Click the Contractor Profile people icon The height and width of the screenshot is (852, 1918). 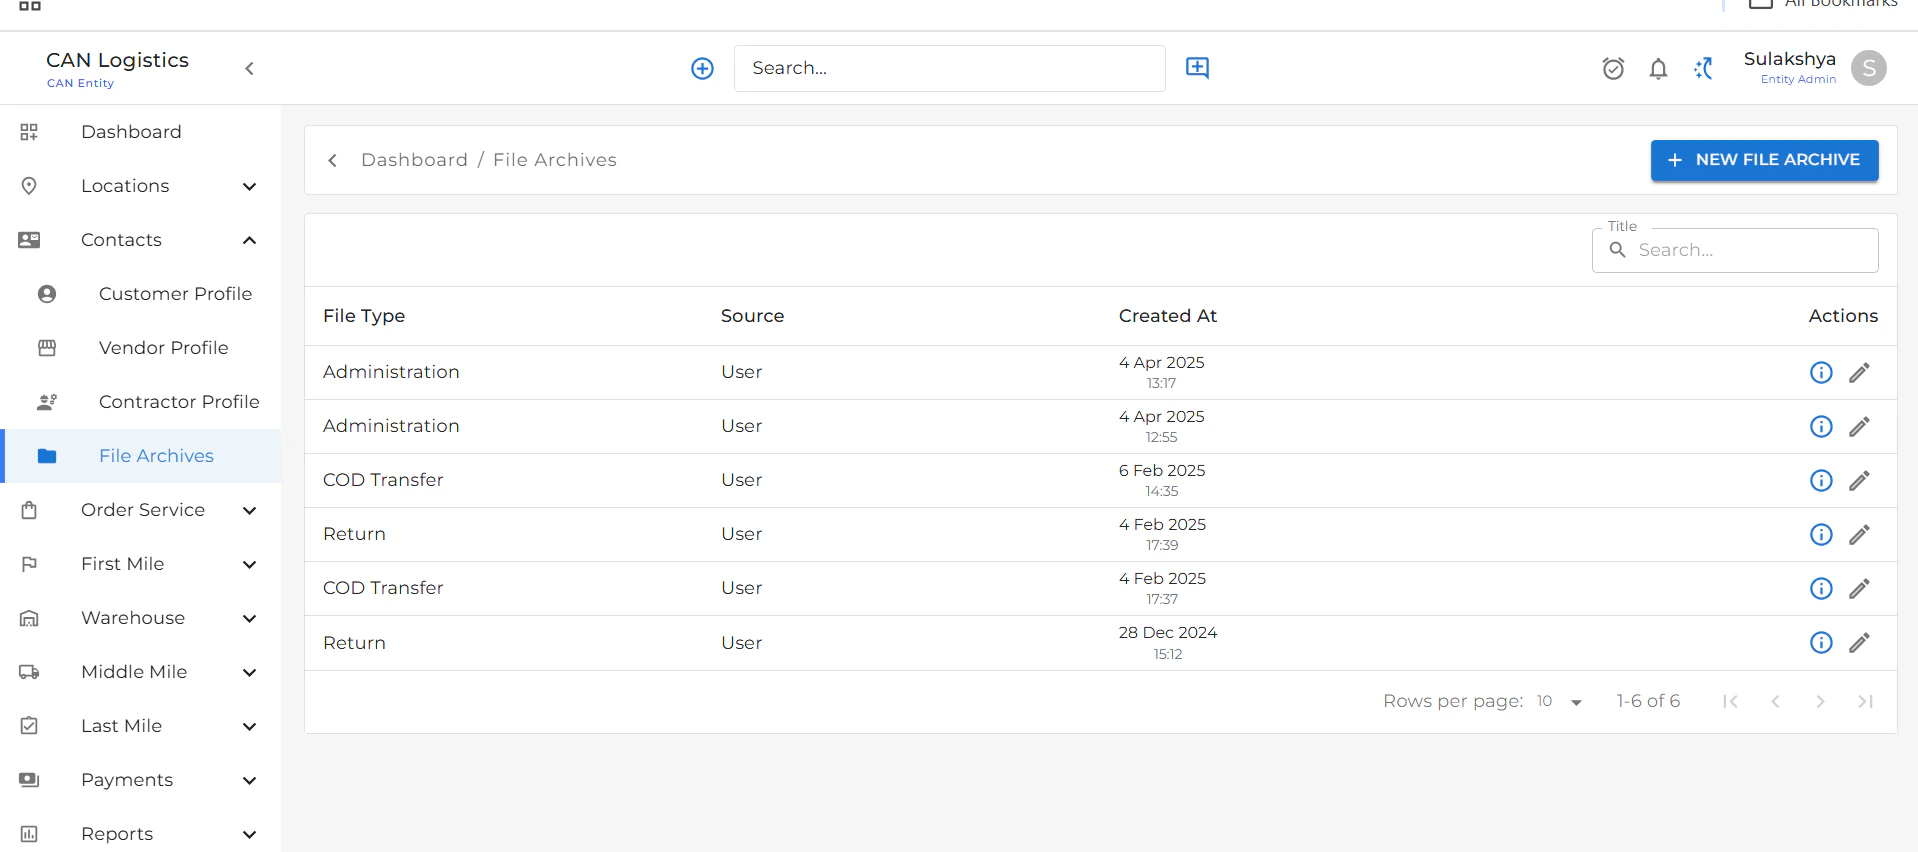47,402
